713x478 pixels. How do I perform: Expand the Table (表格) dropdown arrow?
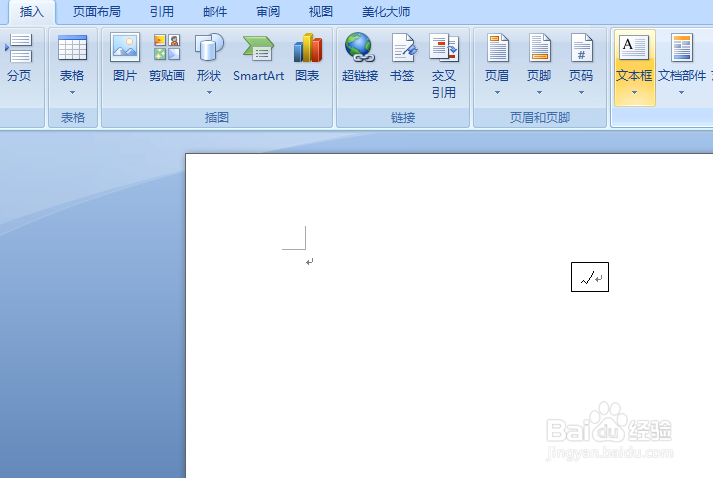tap(72, 92)
